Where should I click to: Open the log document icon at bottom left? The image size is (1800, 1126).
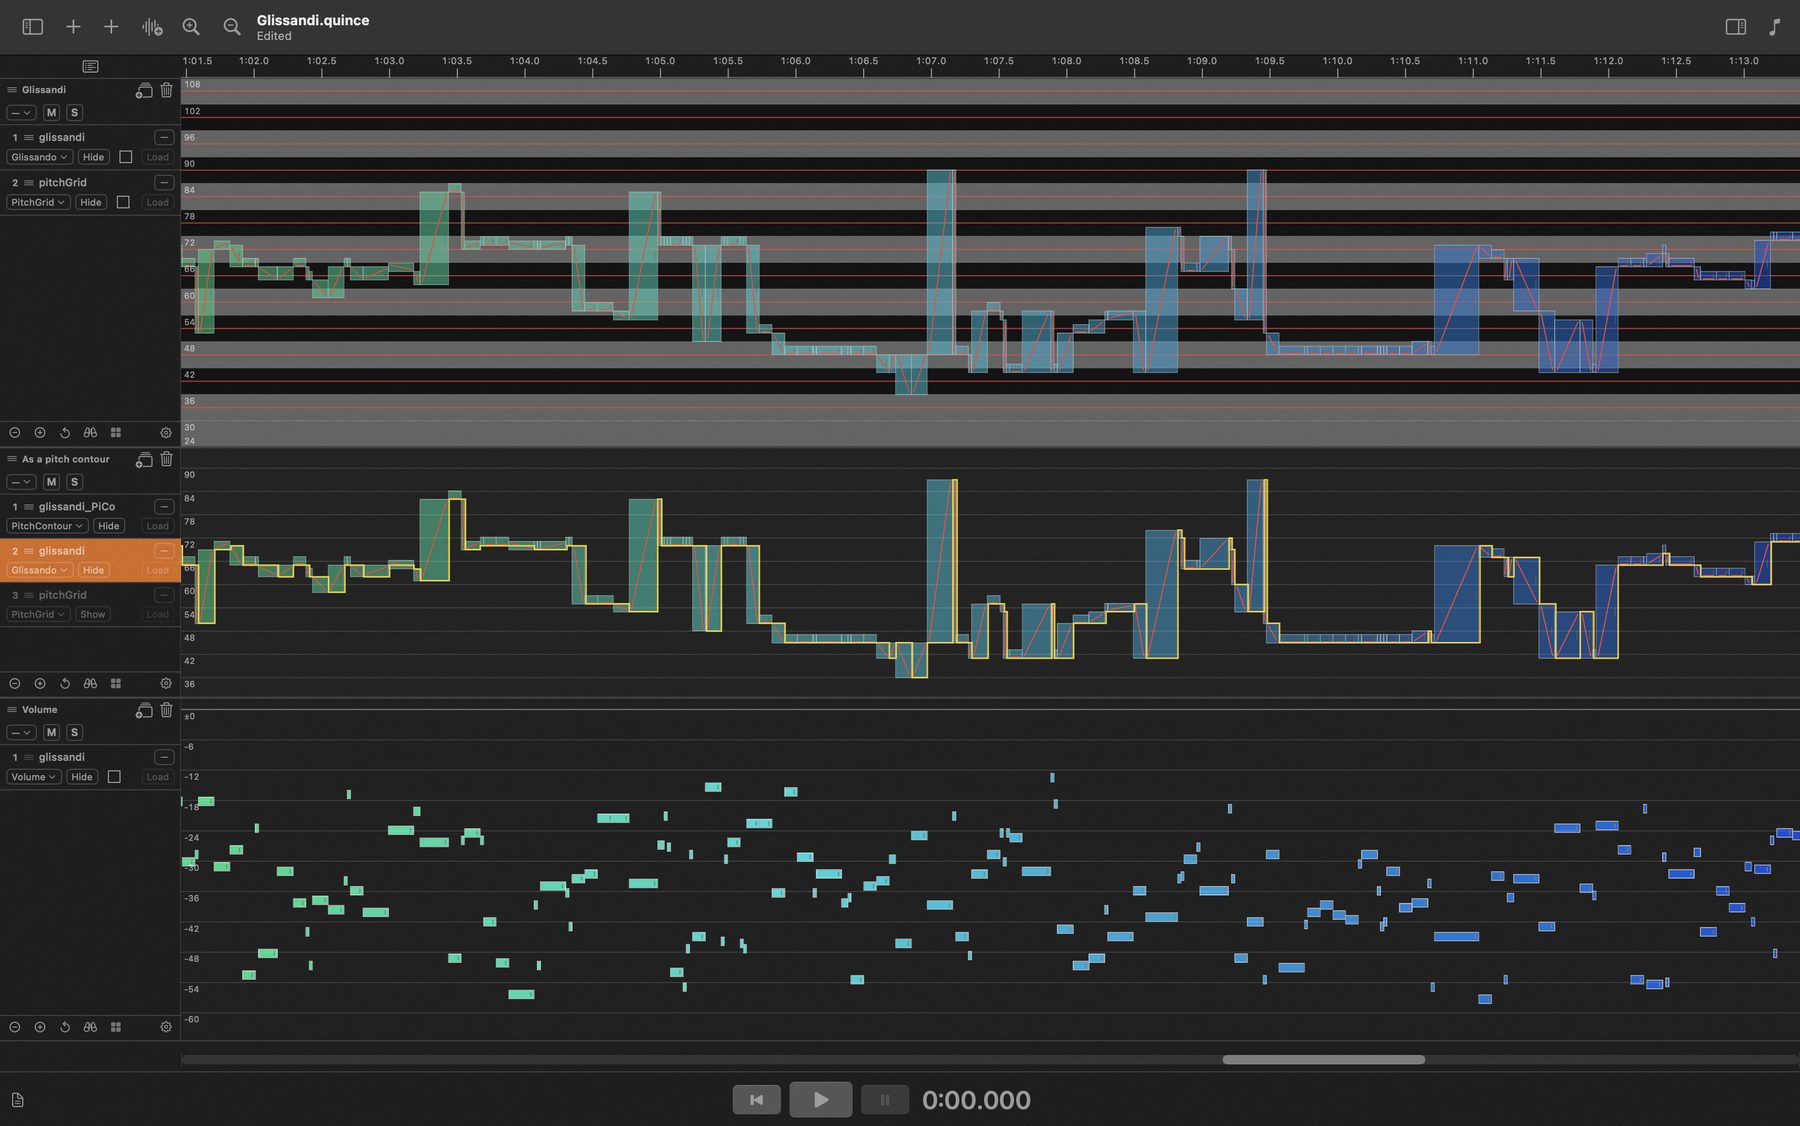click(x=17, y=1100)
